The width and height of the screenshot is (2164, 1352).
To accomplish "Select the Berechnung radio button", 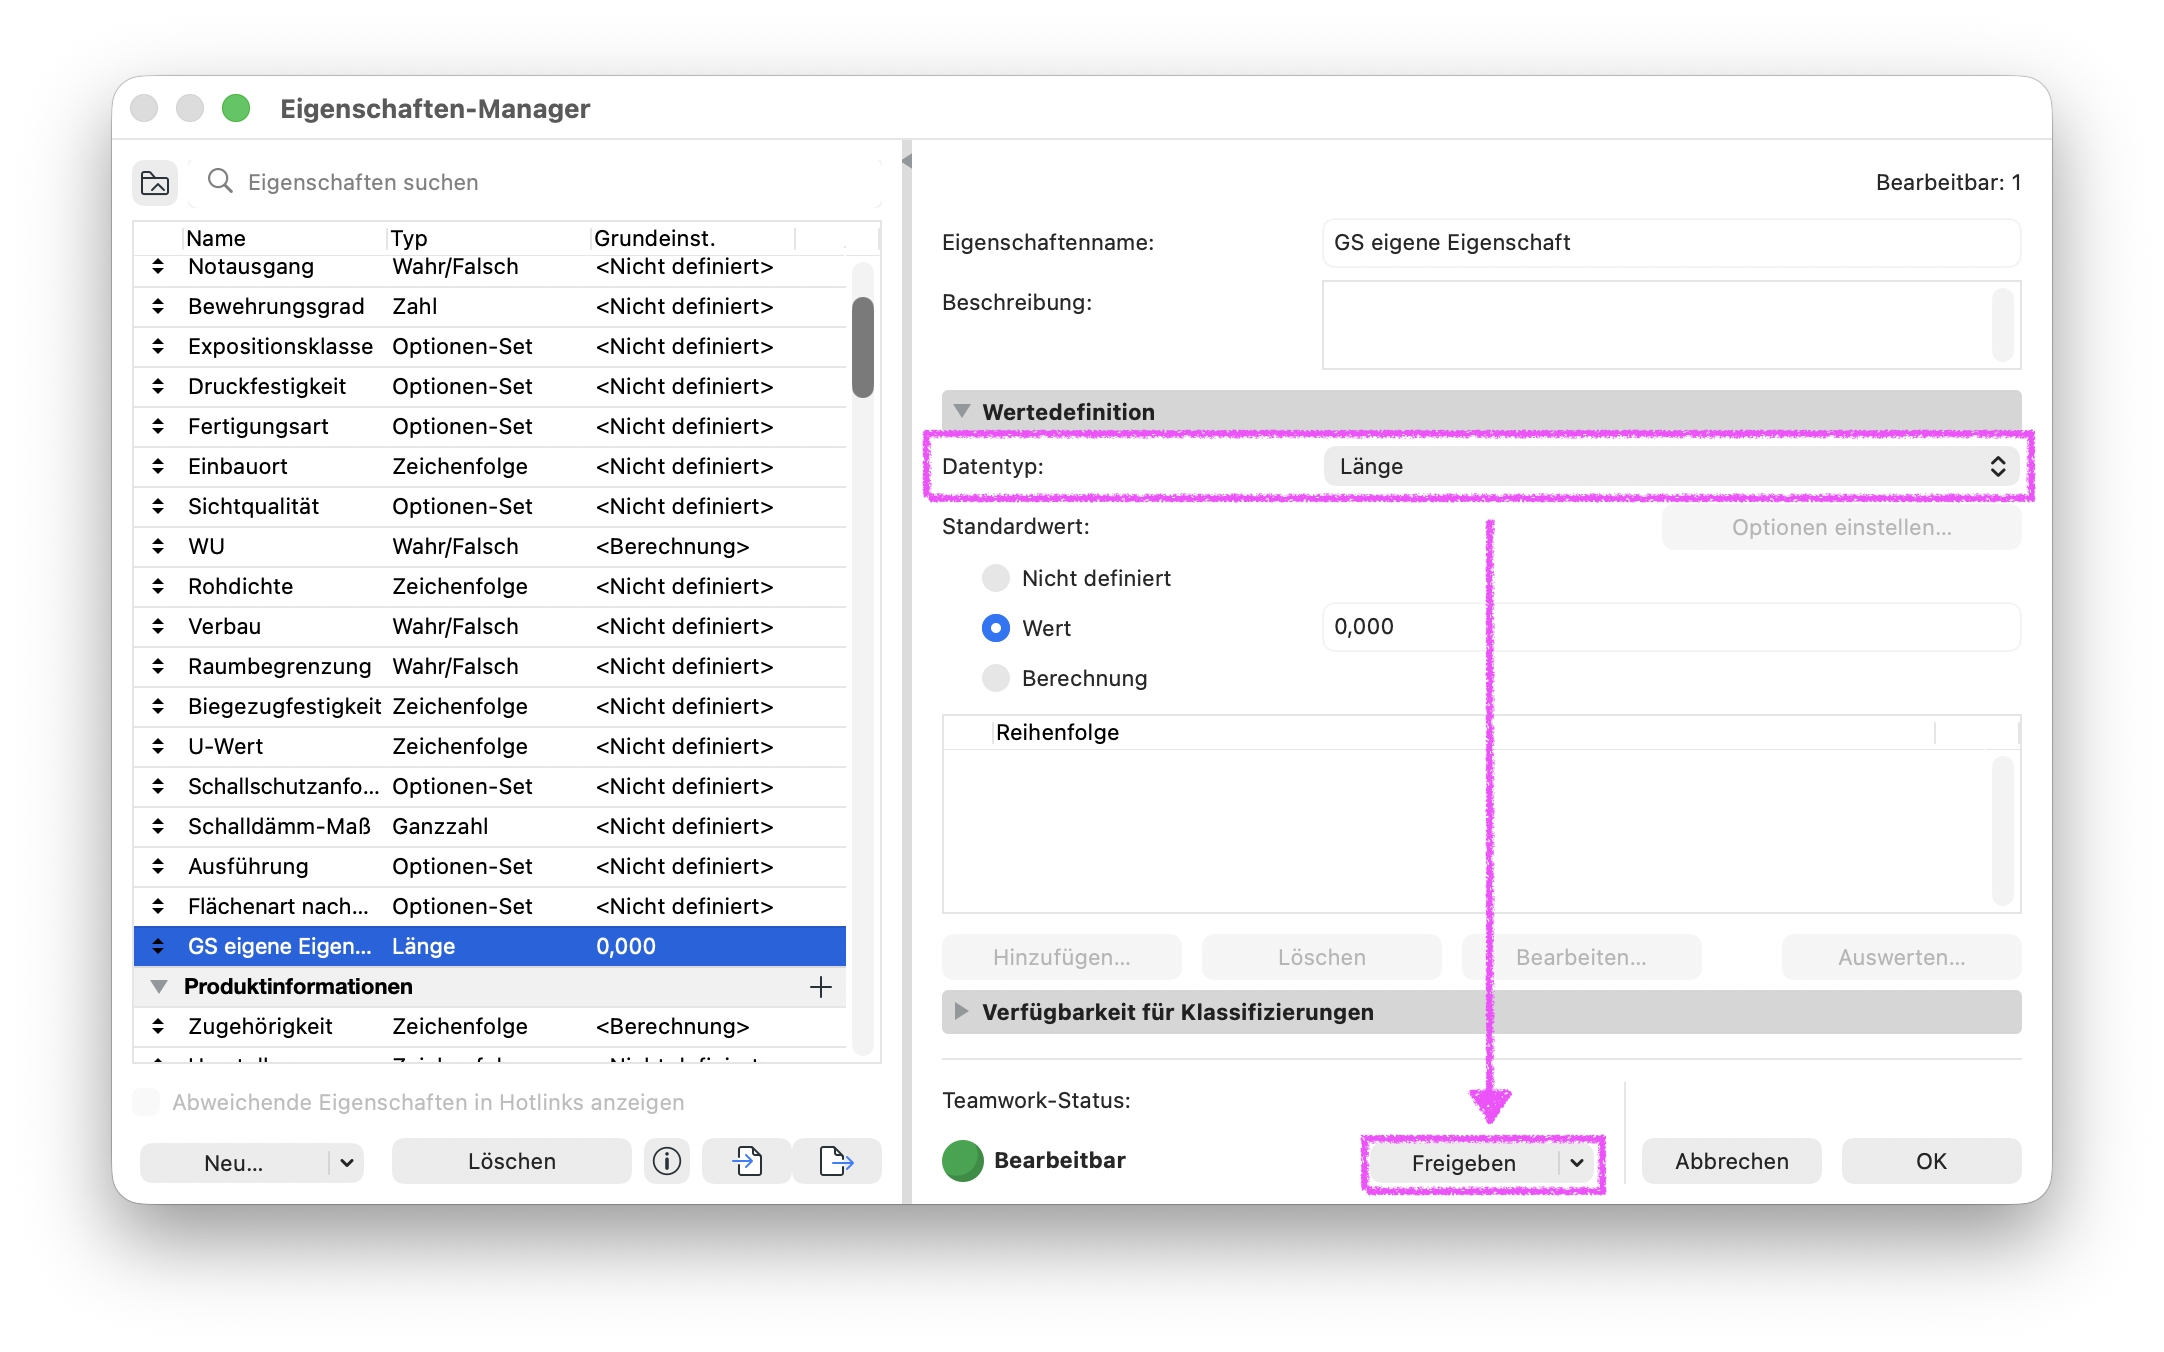I will point(996,678).
